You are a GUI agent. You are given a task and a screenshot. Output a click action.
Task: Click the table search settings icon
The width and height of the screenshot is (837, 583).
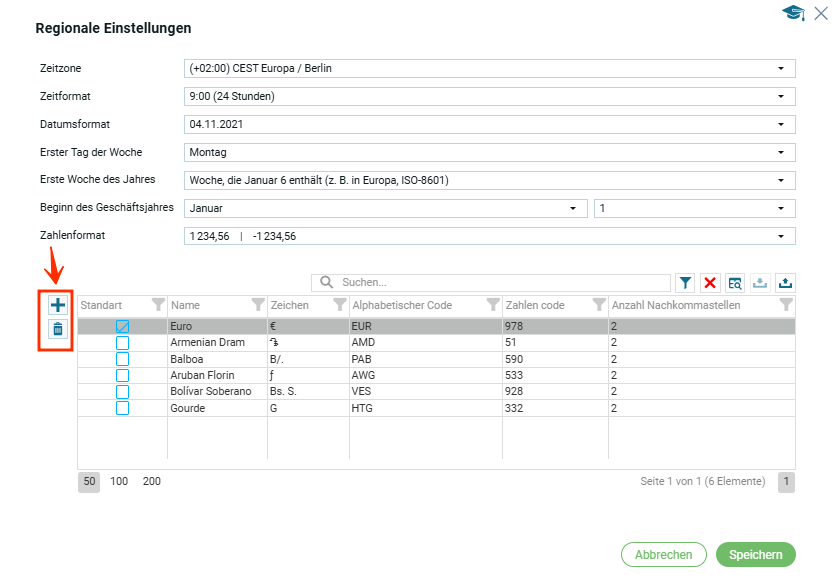(x=735, y=283)
